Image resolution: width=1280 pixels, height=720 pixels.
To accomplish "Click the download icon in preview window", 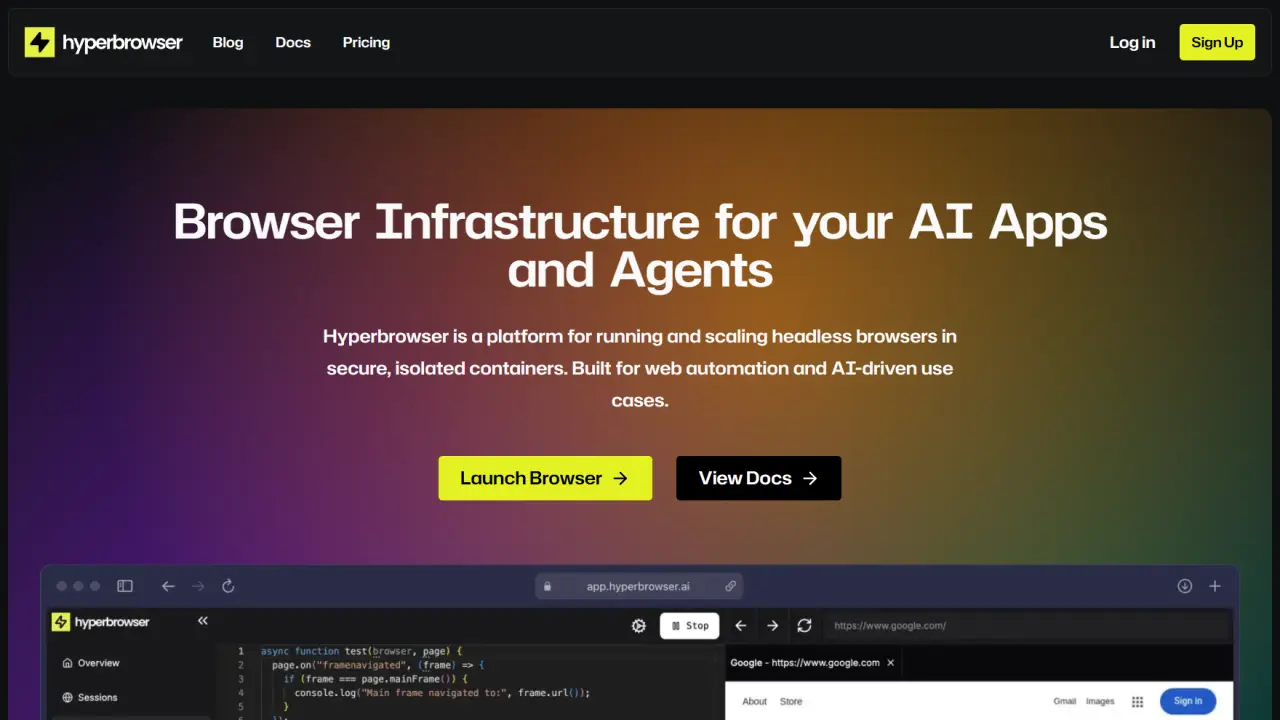I will point(1185,586).
